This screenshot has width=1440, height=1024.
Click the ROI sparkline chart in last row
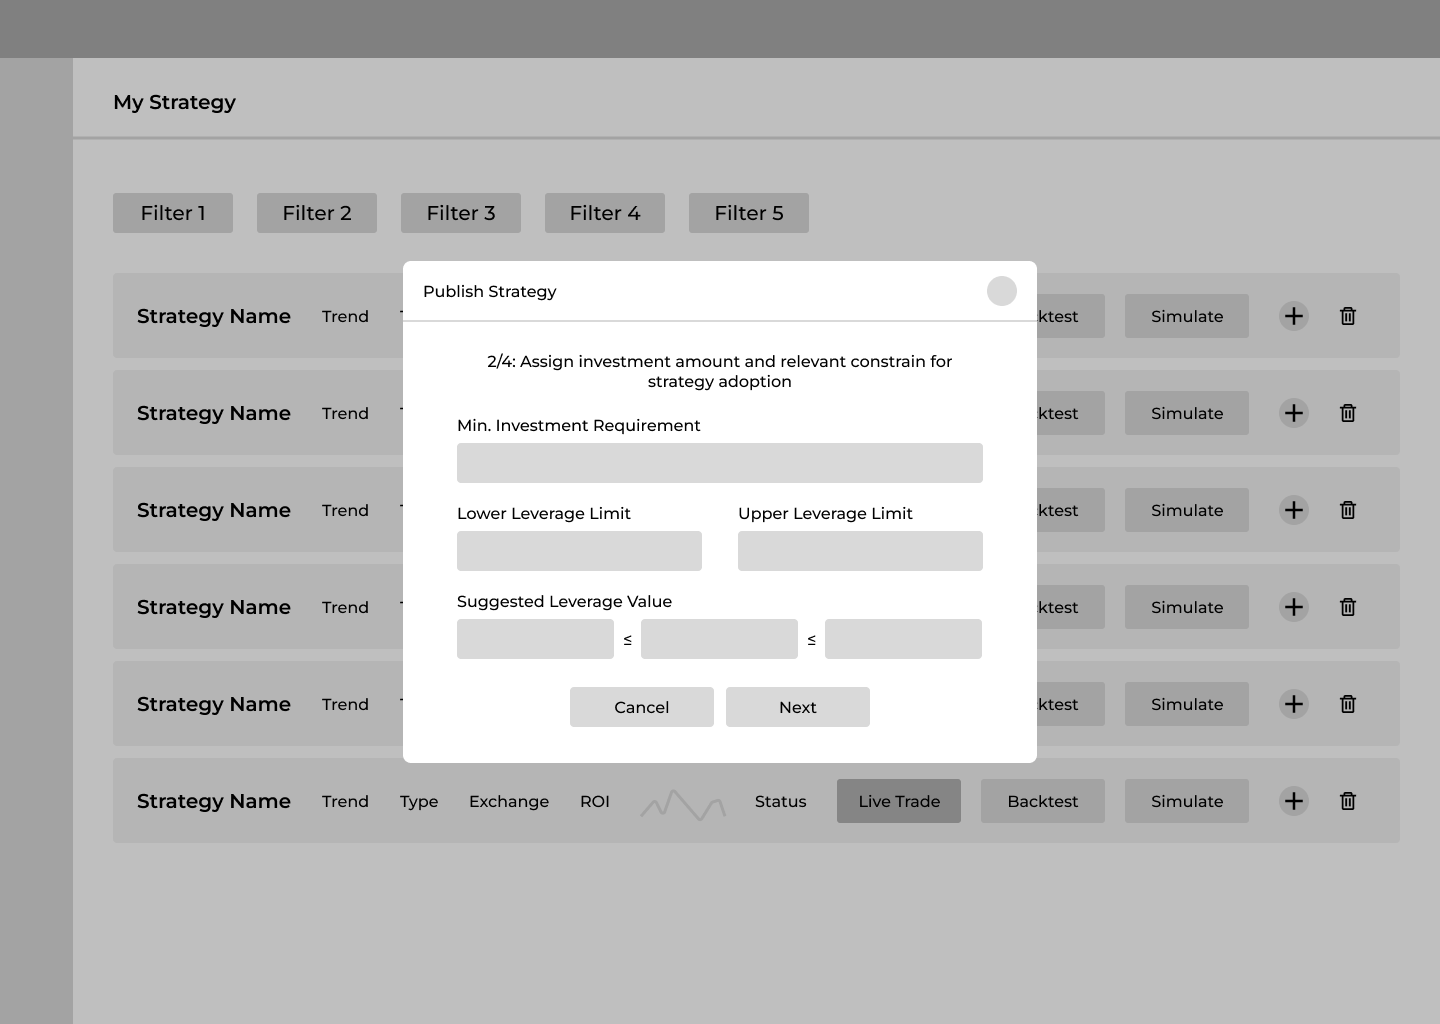point(682,804)
